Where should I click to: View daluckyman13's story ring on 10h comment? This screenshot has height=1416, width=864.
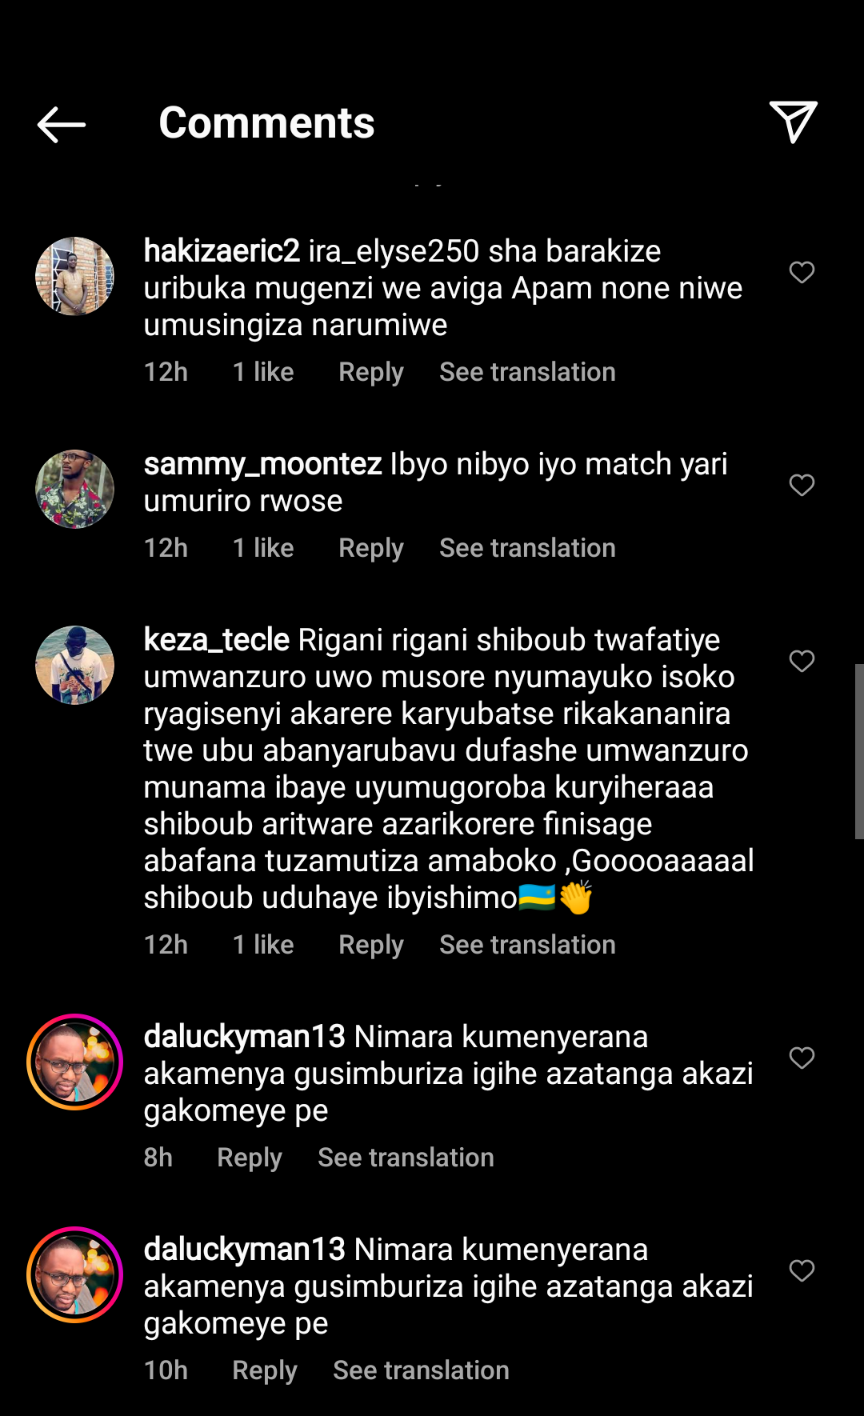click(75, 1275)
